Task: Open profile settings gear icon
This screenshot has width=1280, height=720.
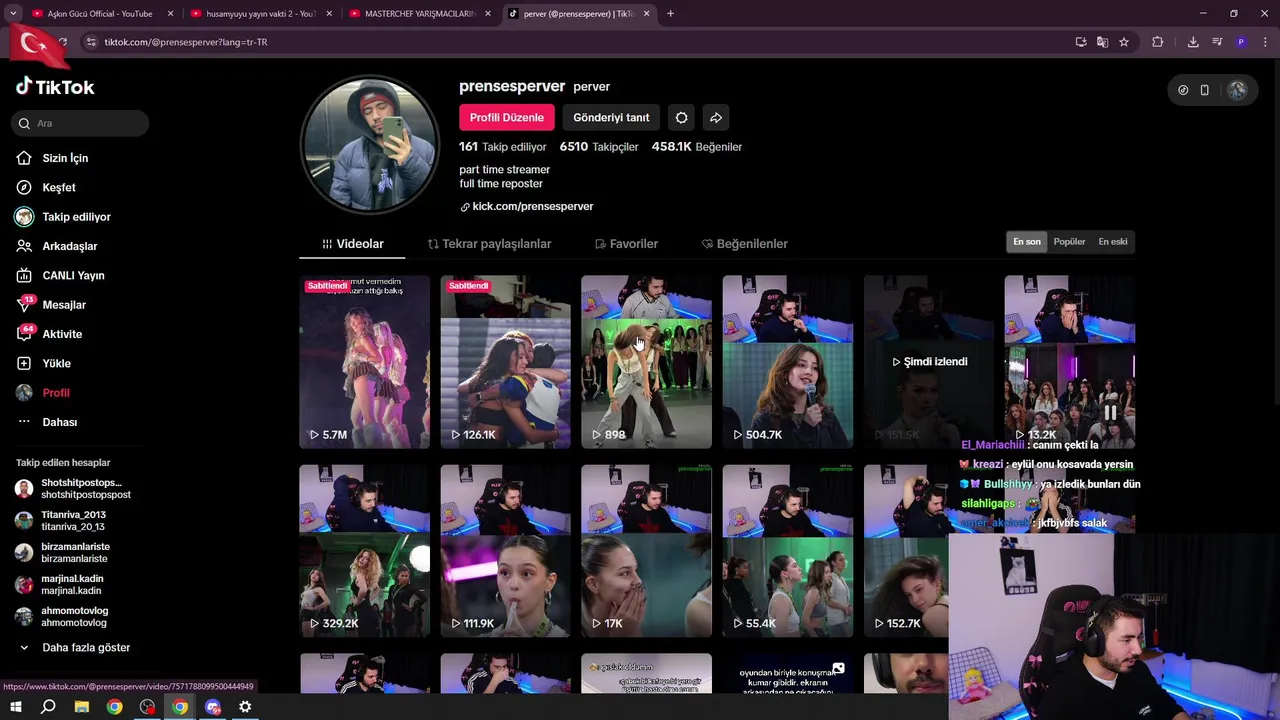Action: (681, 117)
